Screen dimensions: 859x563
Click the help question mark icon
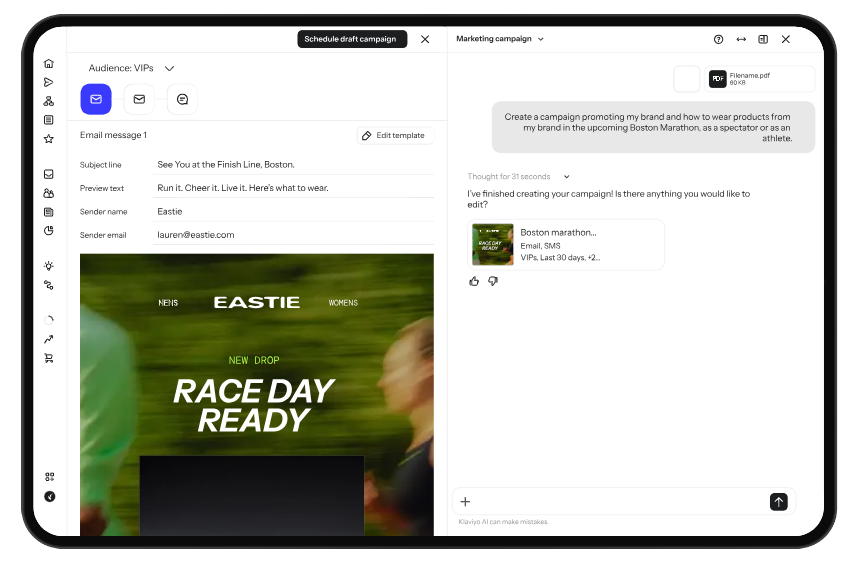pos(718,39)
